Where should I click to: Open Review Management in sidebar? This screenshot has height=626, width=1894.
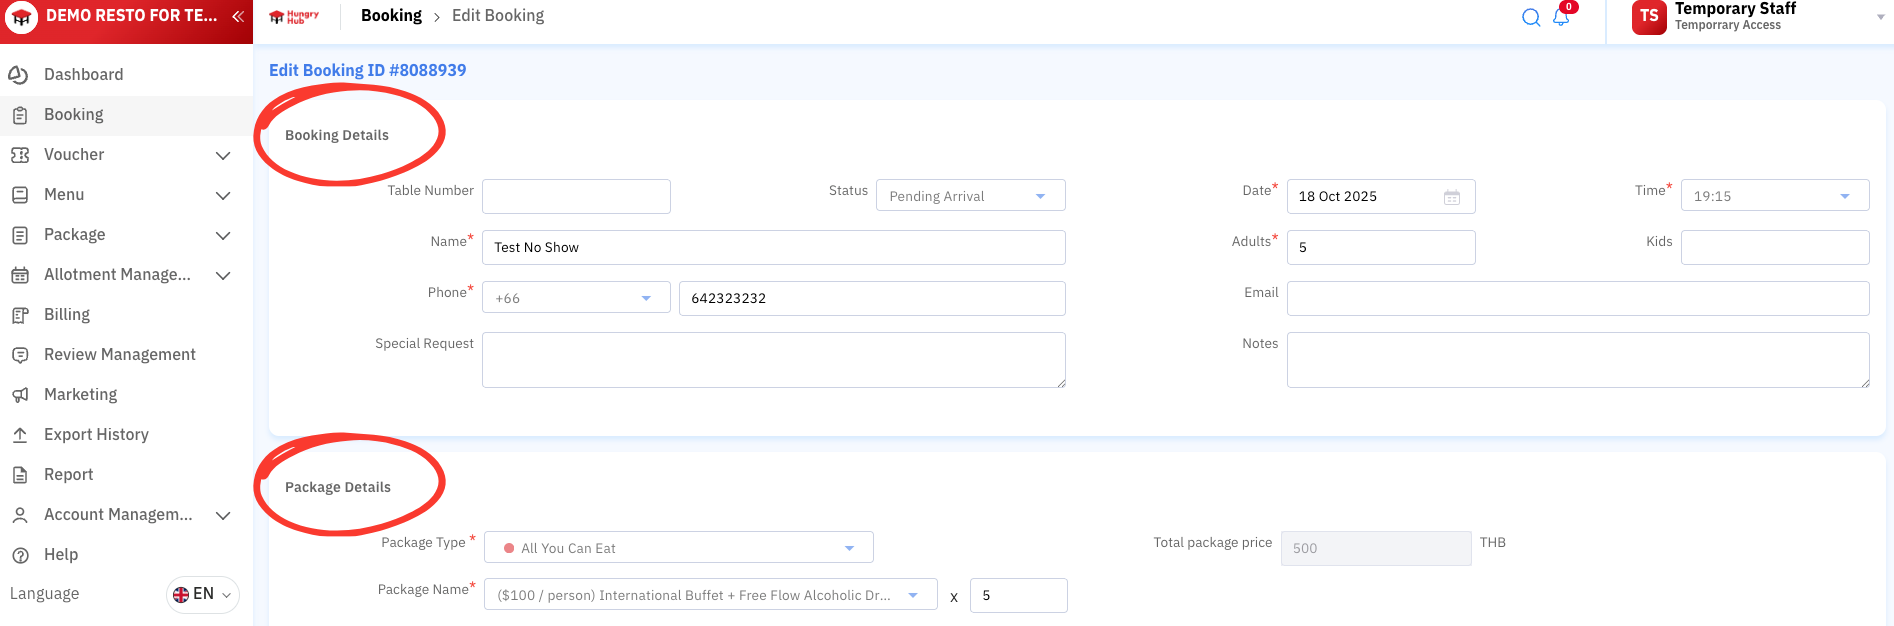click(126, 355)
